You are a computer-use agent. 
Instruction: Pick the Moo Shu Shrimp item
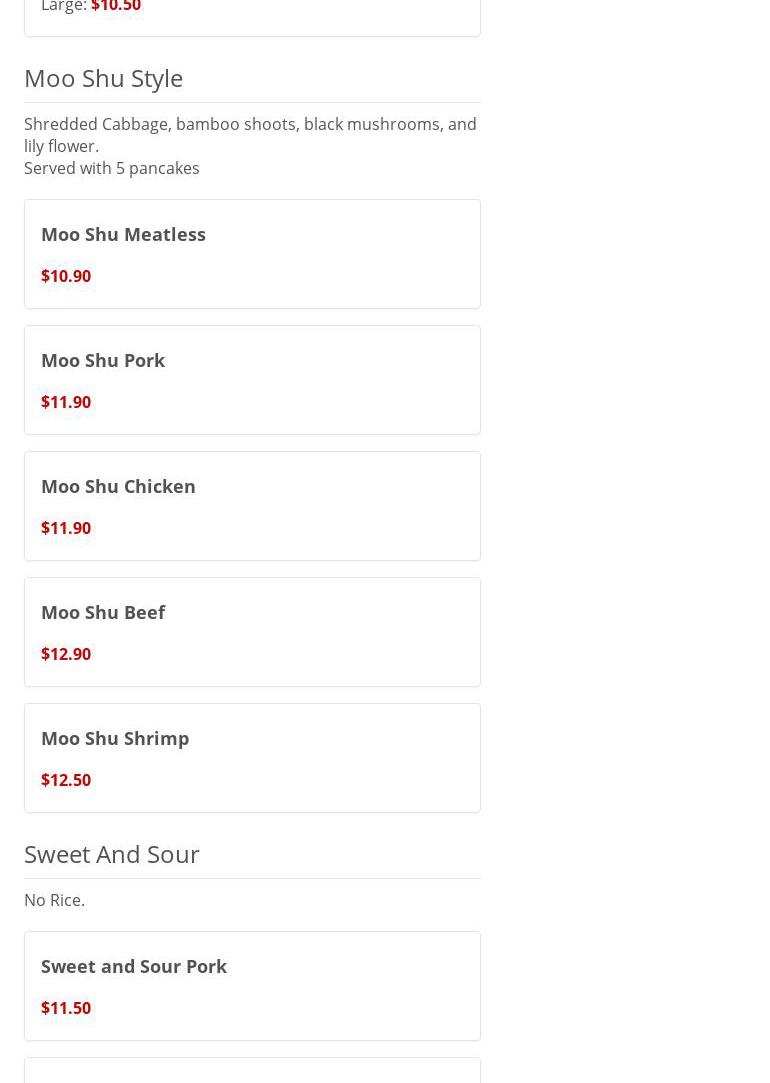pyautogui.click(x=115, y=738)
